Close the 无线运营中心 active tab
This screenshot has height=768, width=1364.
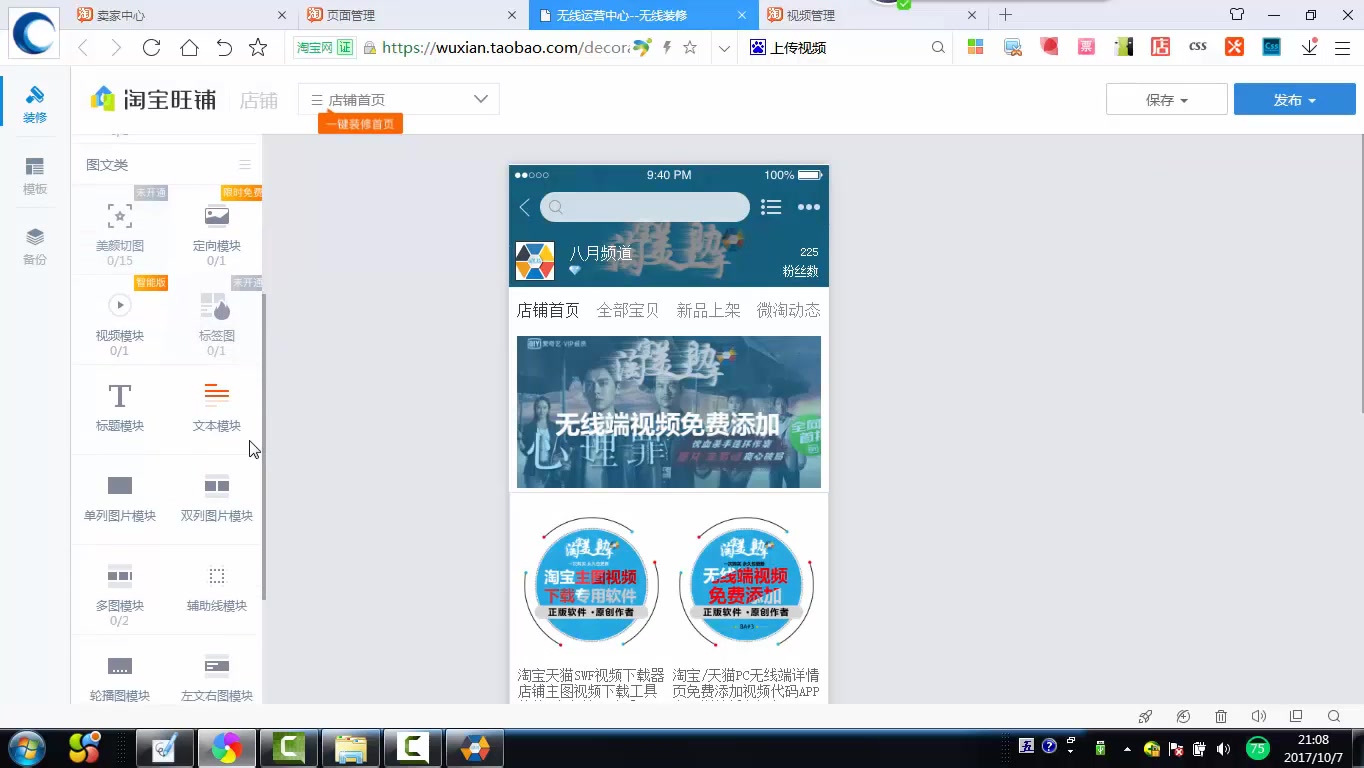pyautogui.click(x=741, y=15)
